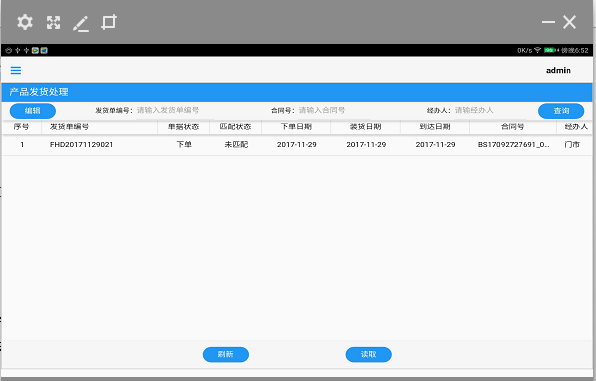Select the pencil annotate icon

point(81,24)
